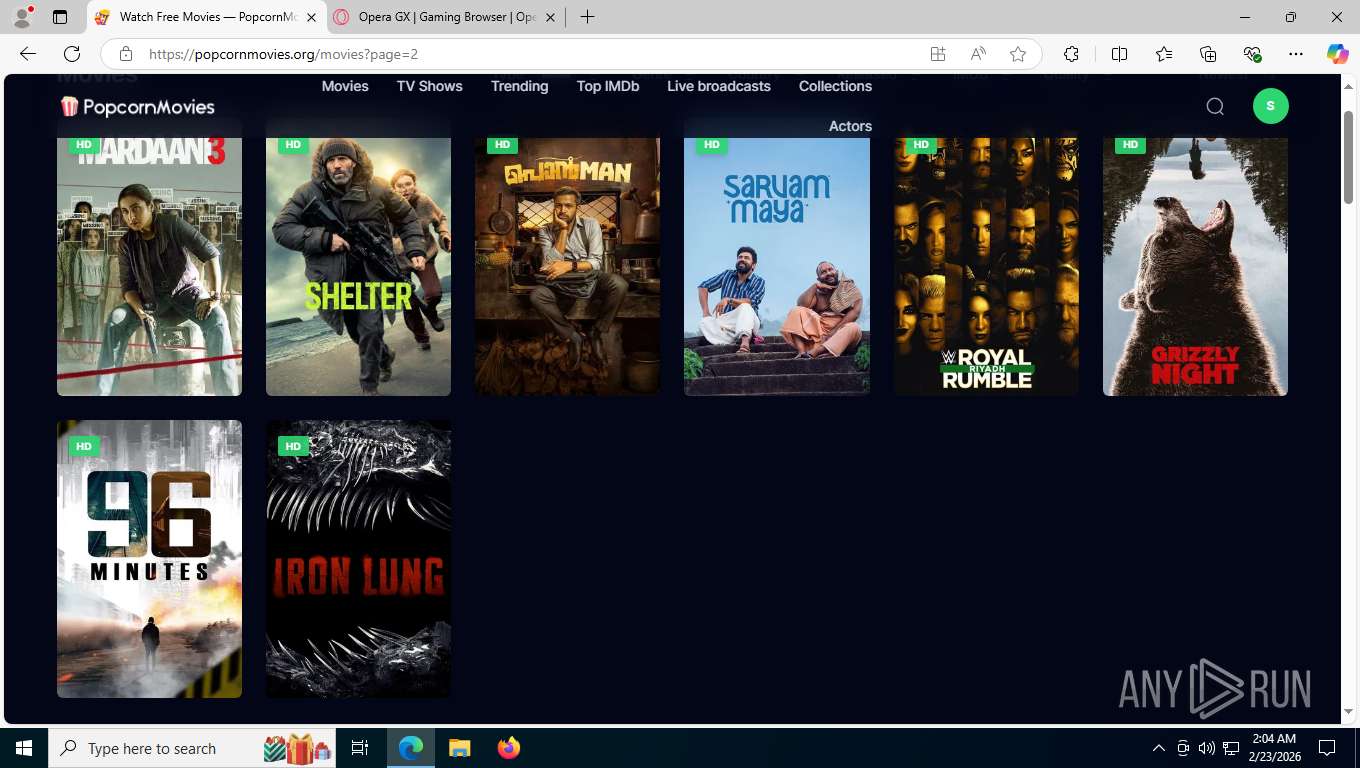Image resolution: width=1360 pixels, height=768 pixels.
Task: Open the Favorites list icon
Action: pyautogui.click(x=1164, y=54)
